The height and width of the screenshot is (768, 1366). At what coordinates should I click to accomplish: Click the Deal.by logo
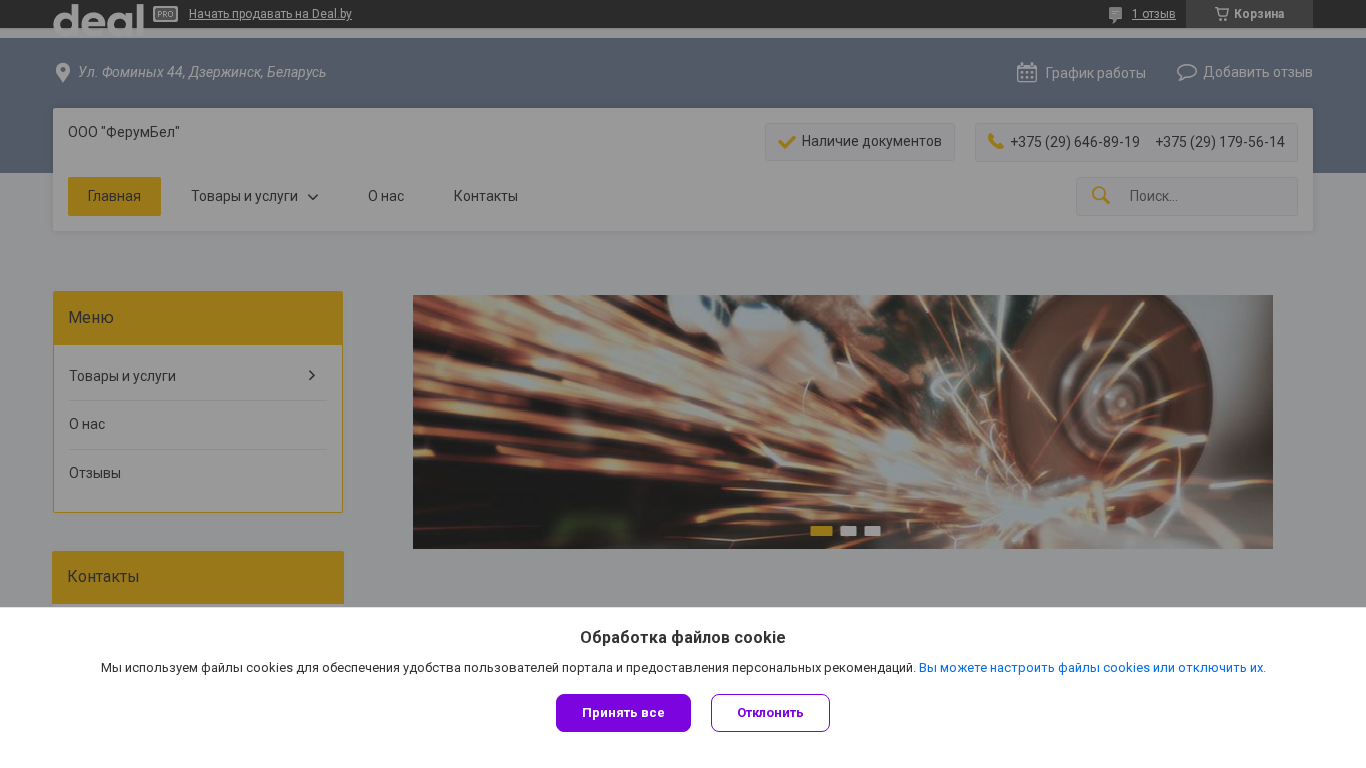tap(98, 18)
